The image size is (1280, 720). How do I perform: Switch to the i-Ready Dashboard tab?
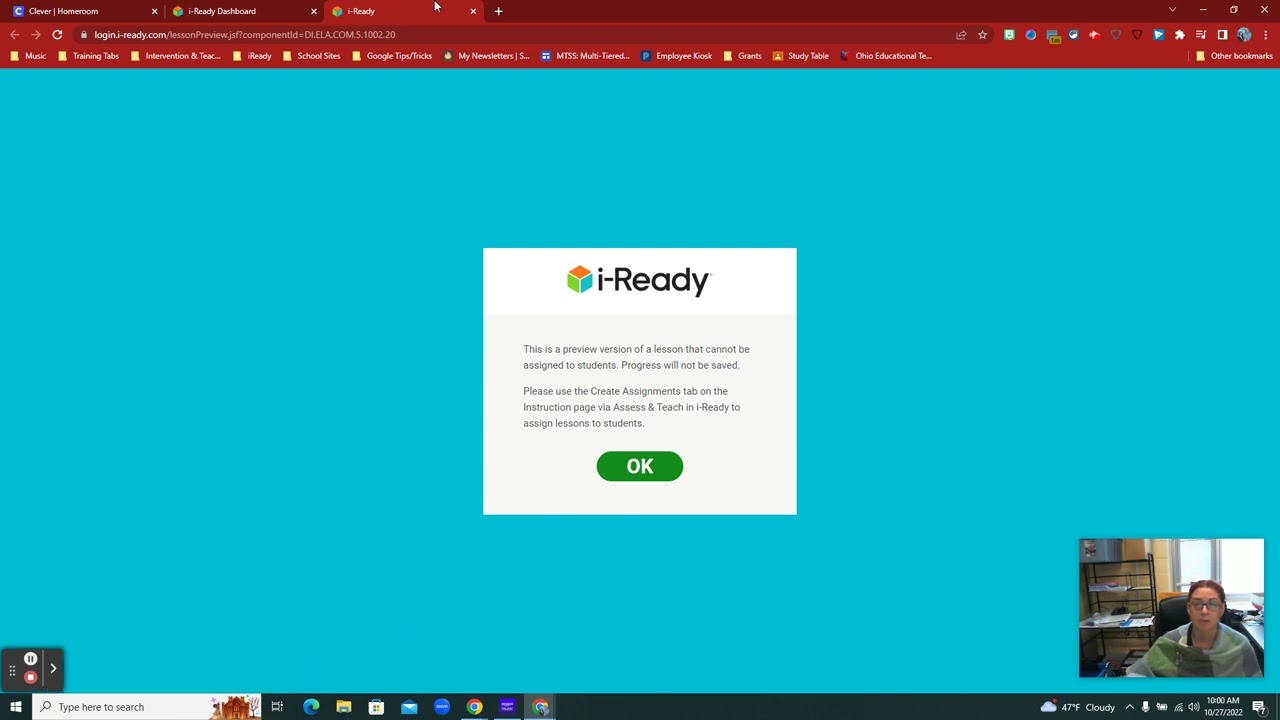(x=243, y=11)
